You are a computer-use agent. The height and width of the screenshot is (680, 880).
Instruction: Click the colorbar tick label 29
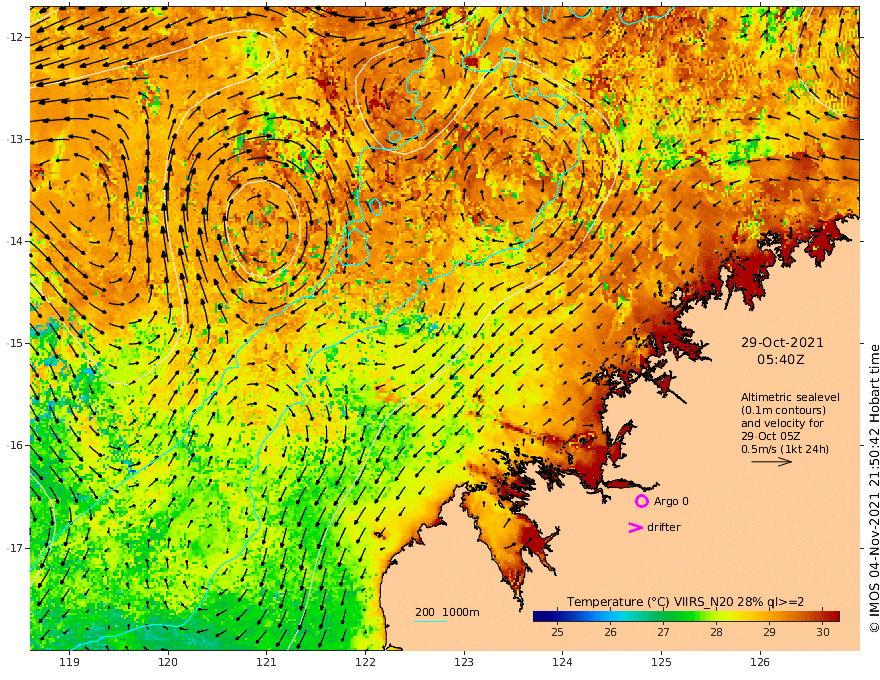(x=769, y=632)
